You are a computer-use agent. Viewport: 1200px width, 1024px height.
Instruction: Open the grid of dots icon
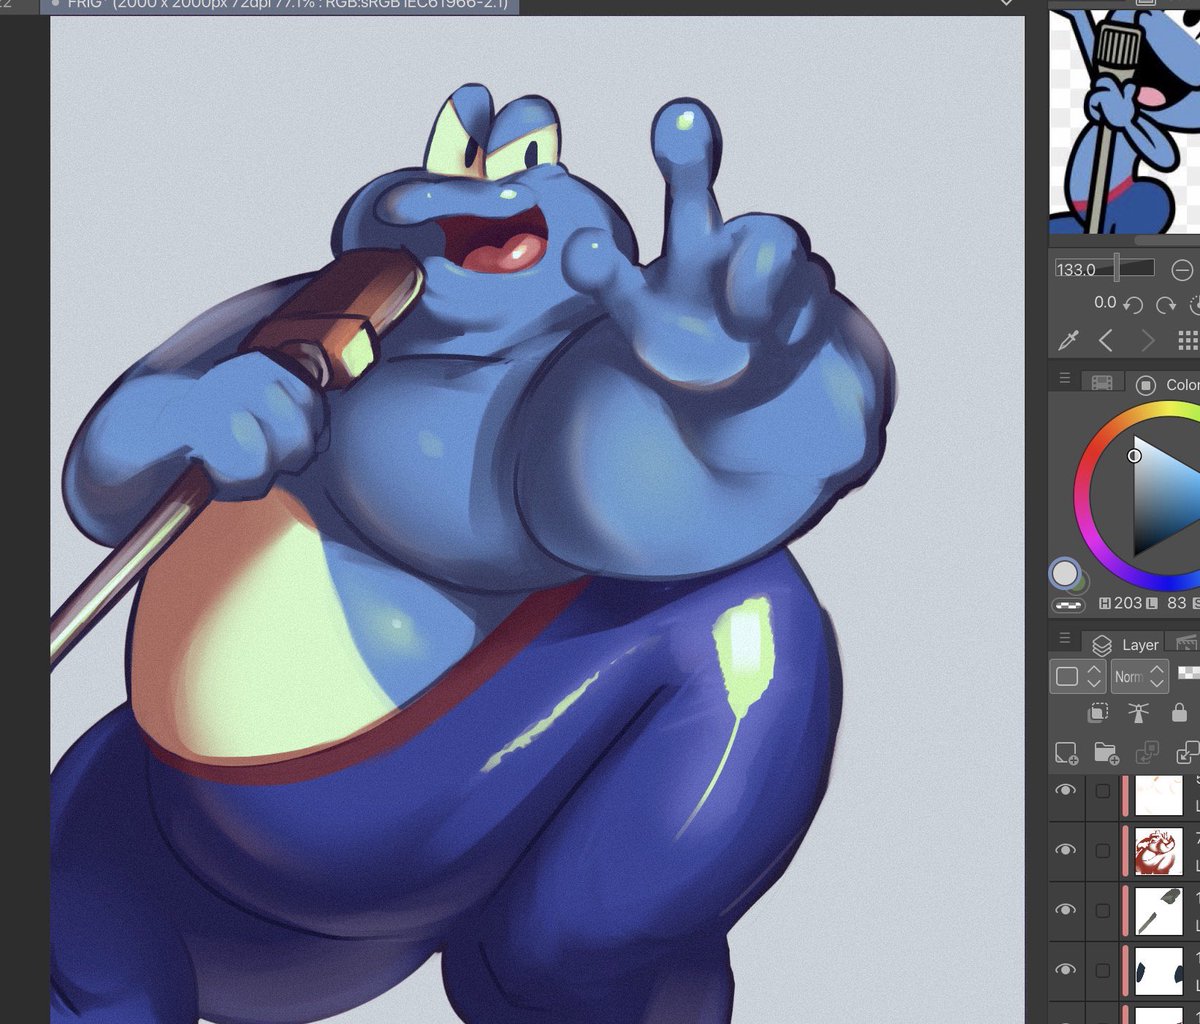(1188, 340)
